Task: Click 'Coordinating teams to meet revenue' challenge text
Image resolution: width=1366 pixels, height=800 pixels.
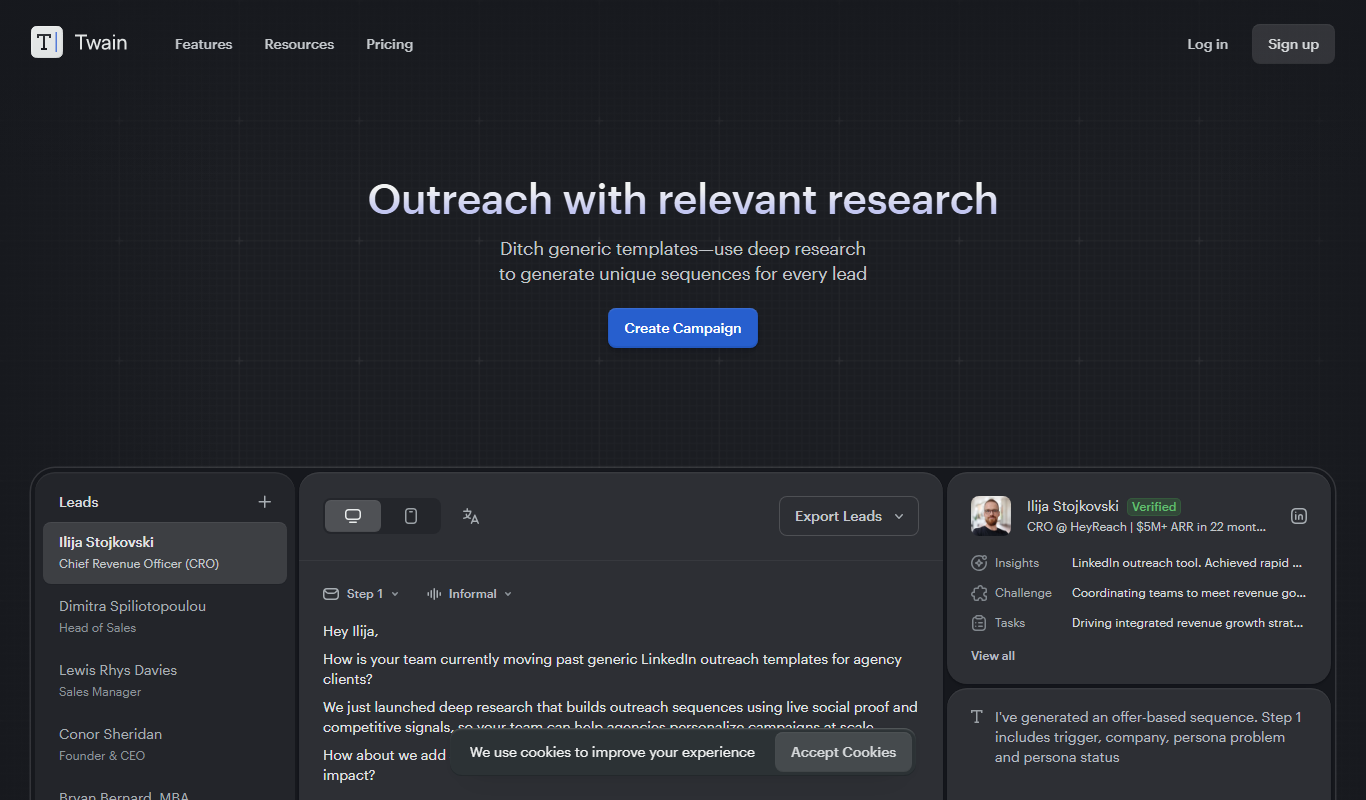Action: [x=1189, y=593]
